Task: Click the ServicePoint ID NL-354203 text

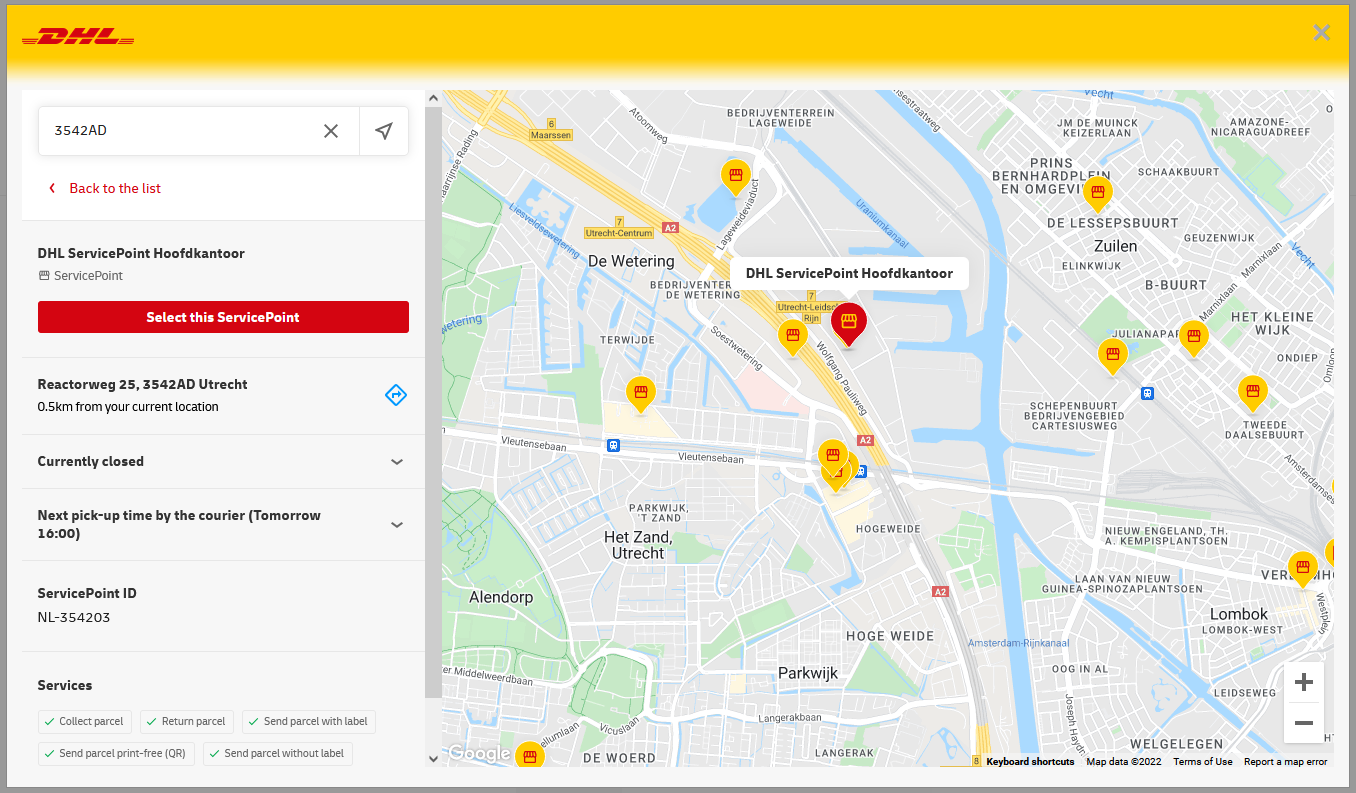Action: coord(74,617)
